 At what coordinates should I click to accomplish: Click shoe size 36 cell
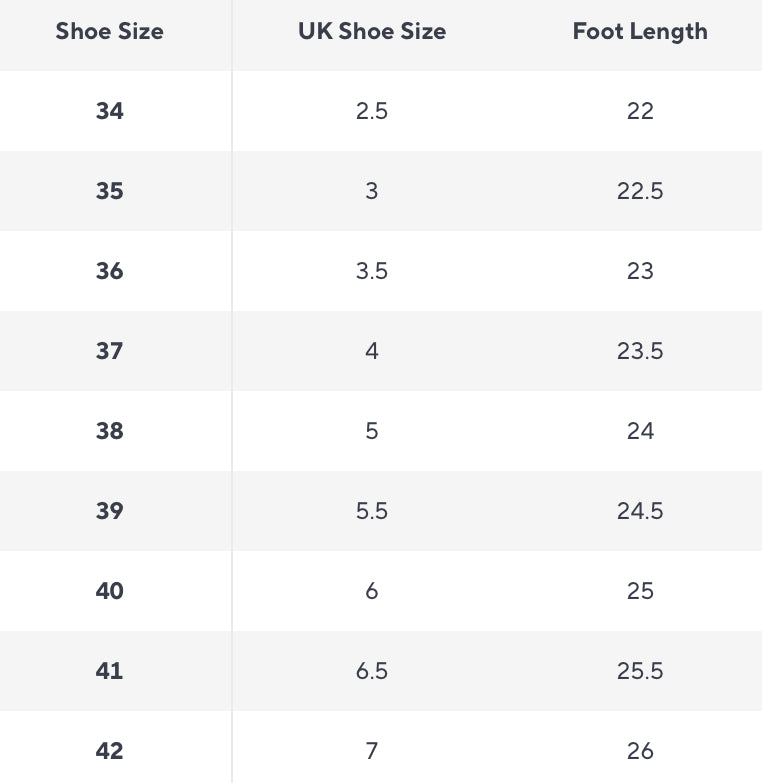(x=109, y=271)
